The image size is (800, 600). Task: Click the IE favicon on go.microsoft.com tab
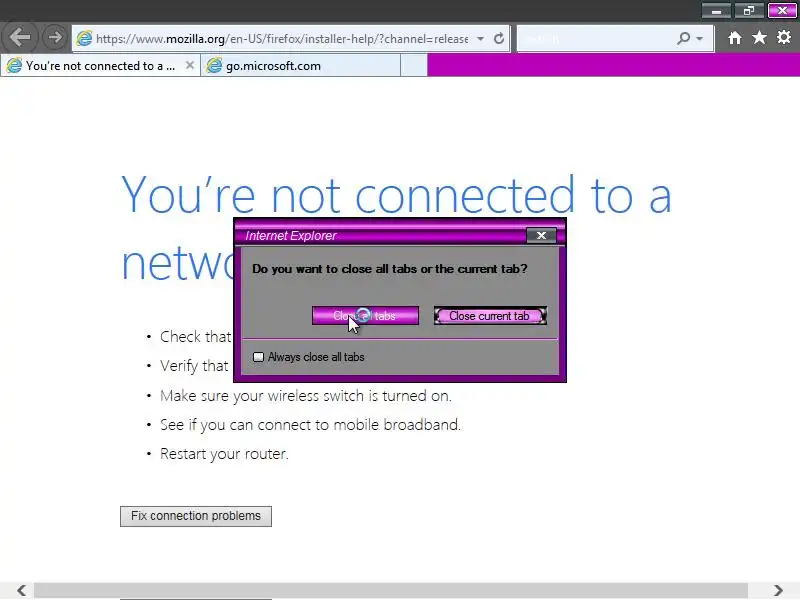[215, 65]
